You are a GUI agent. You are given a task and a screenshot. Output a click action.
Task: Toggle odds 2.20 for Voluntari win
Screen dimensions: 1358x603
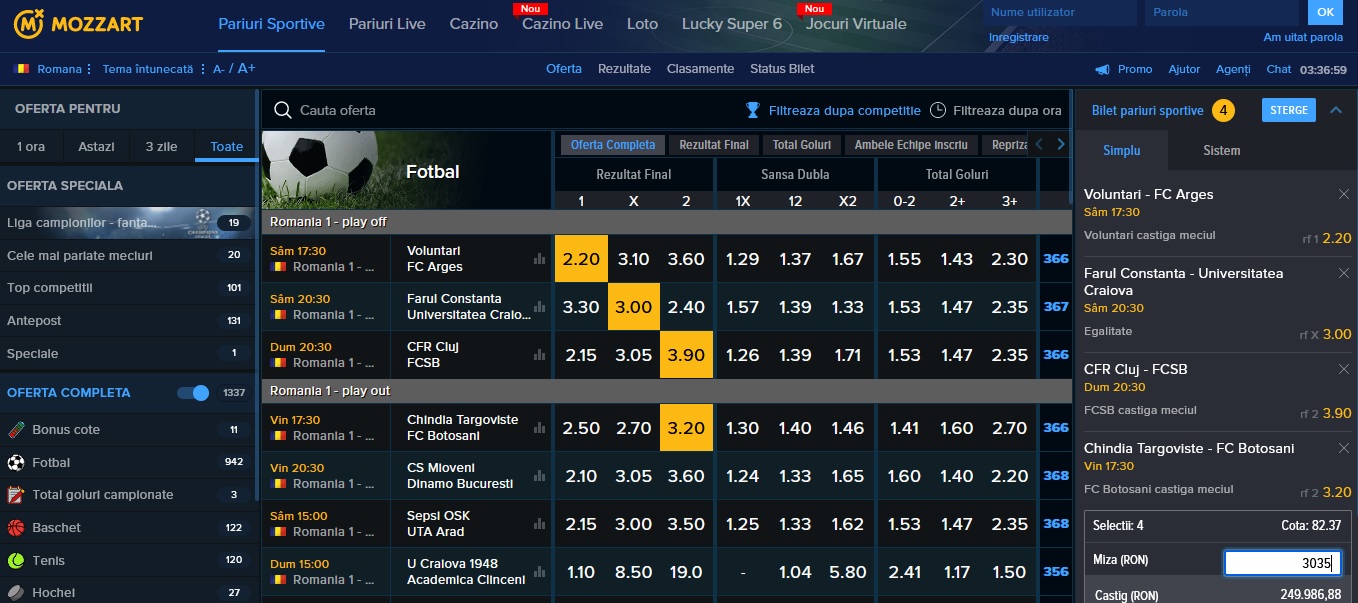click(x=581, y=259)
